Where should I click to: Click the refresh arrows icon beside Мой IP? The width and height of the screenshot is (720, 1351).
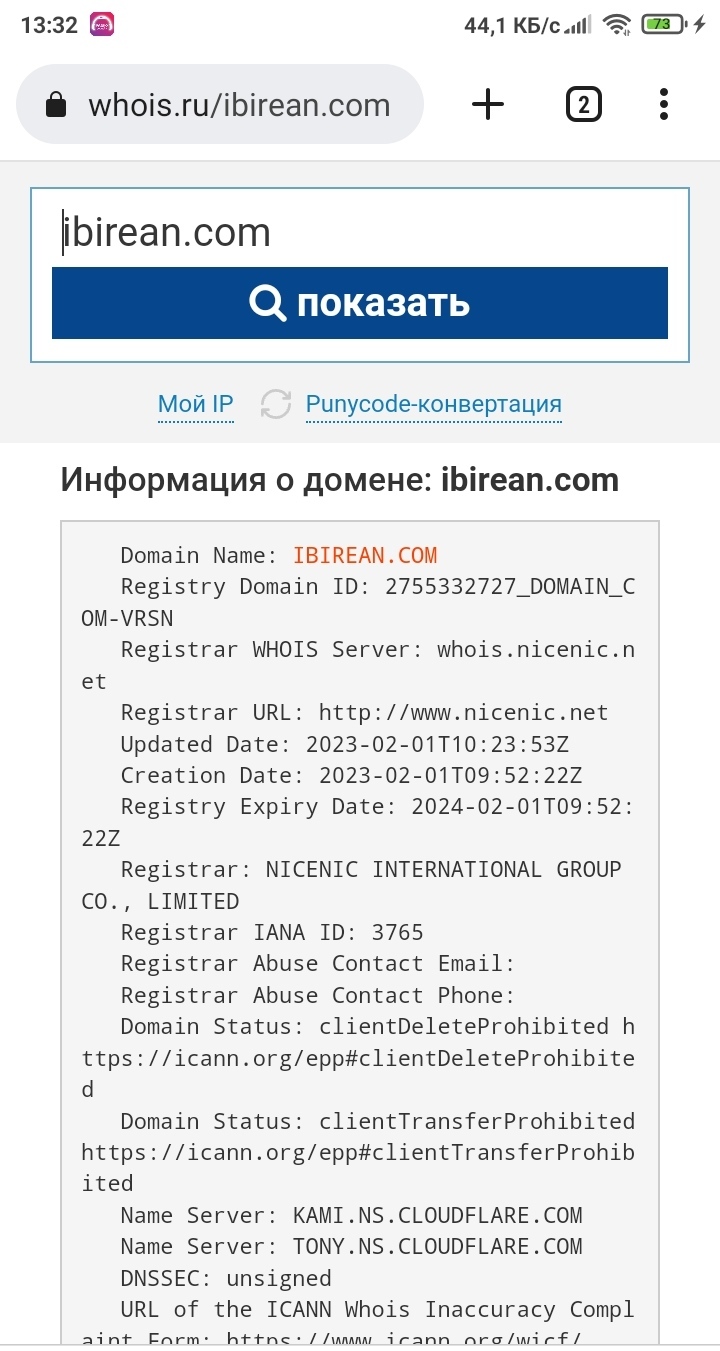coord(276,404)
